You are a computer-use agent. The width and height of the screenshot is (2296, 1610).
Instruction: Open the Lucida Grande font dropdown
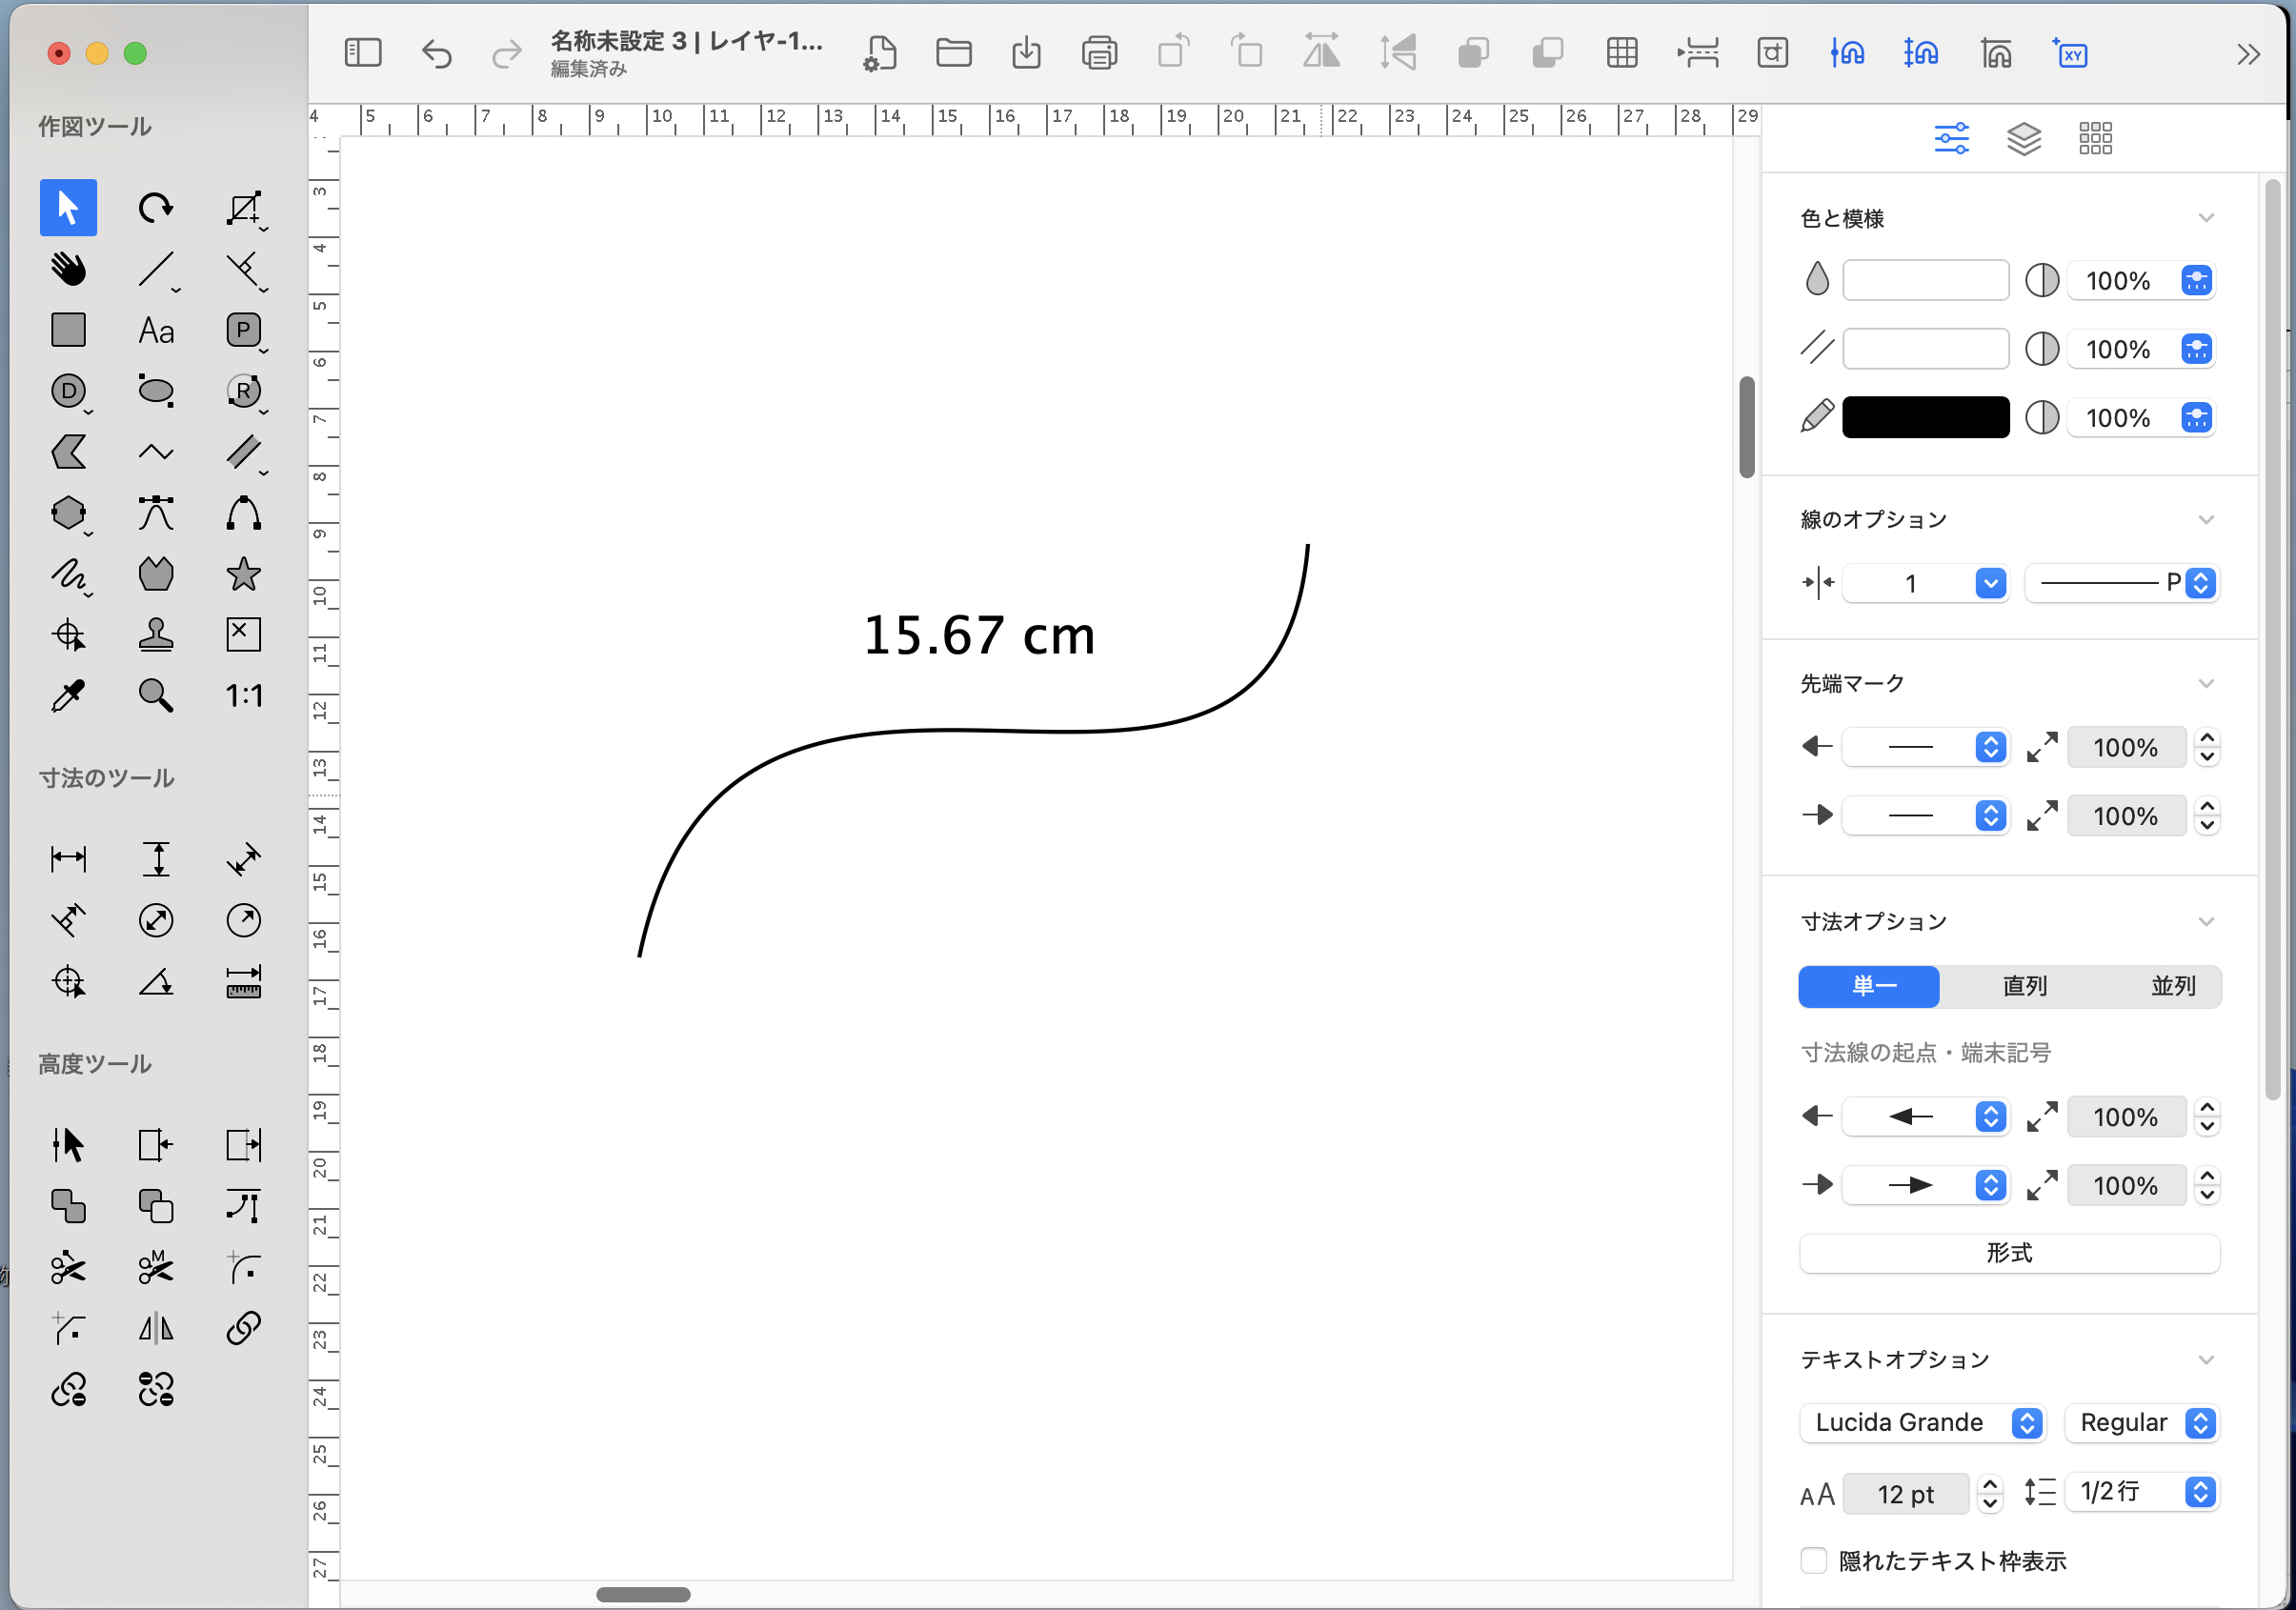[1921, 1422]
